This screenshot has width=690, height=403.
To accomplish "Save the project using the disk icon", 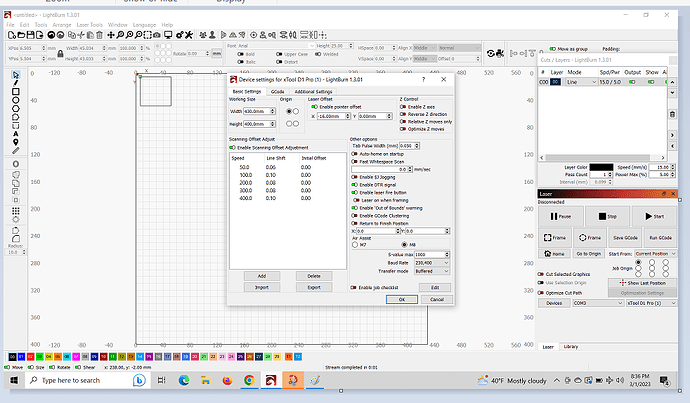I will click(30, 35).
